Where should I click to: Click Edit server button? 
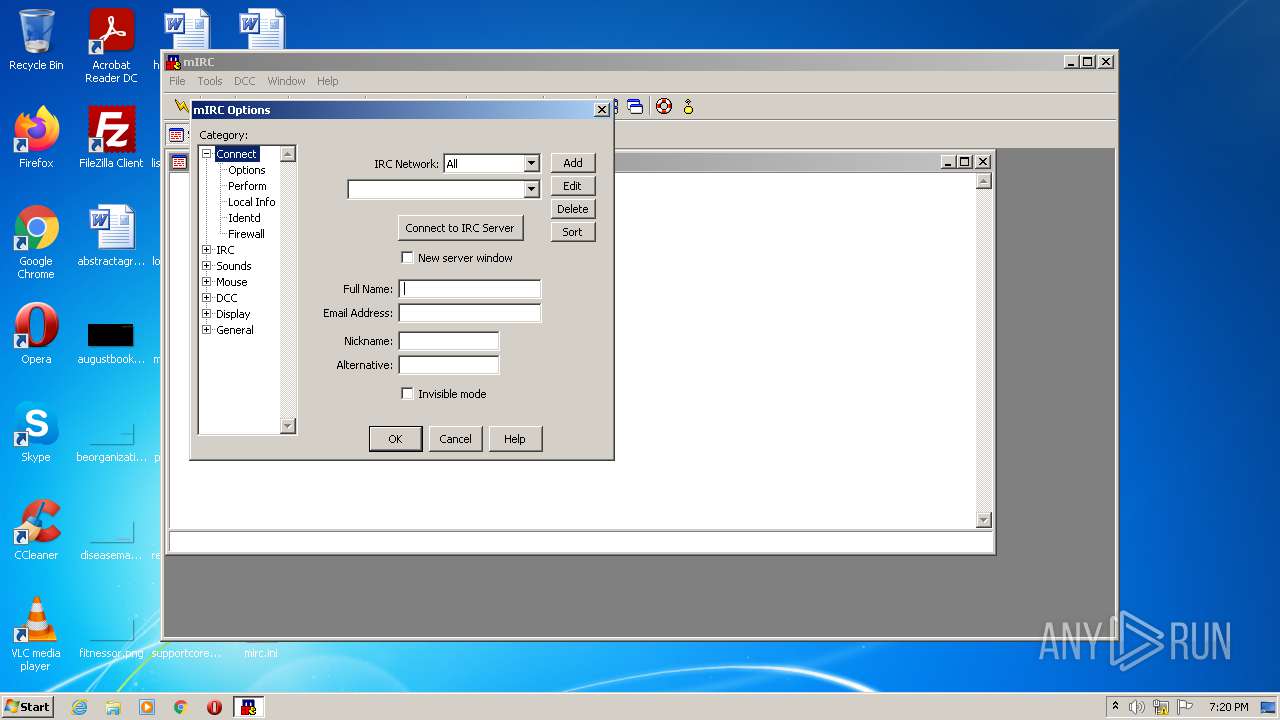573,186
